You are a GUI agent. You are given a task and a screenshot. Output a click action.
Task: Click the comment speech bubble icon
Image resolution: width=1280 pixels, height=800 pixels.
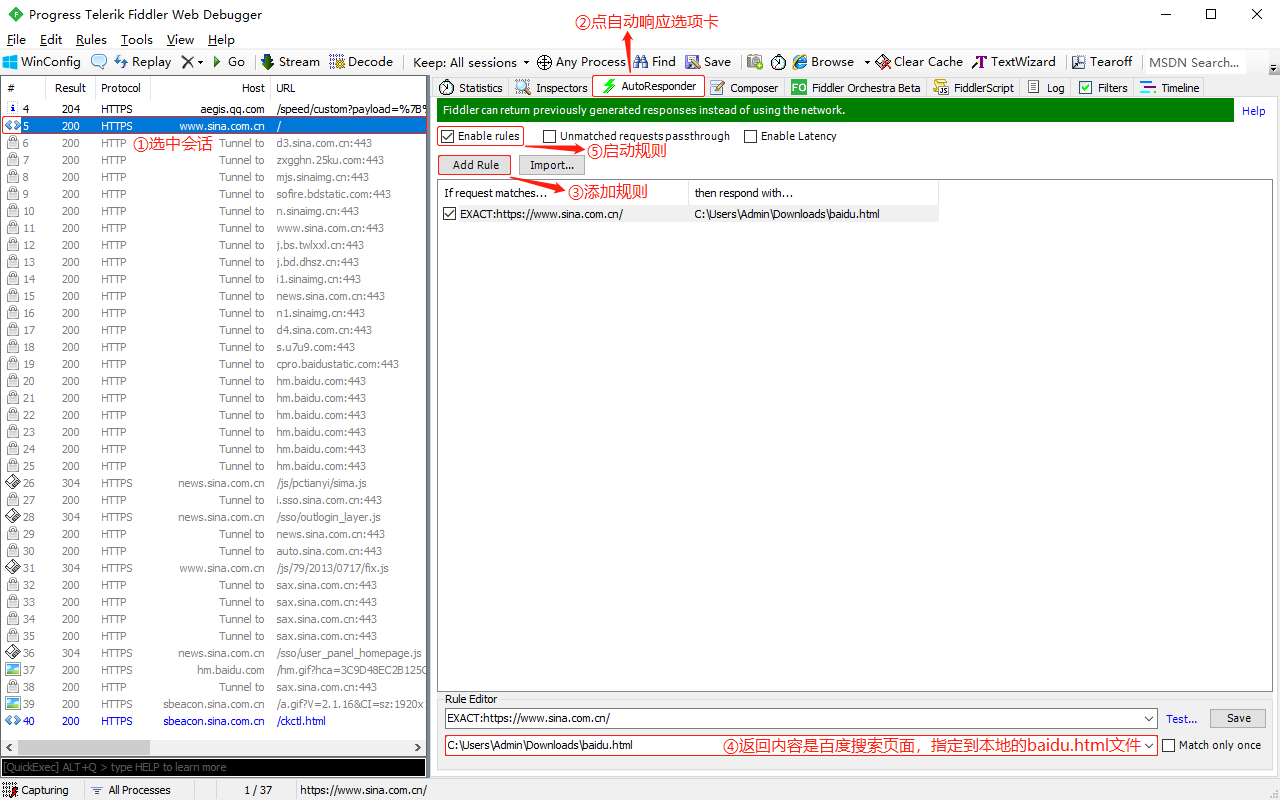tap(99, 62)
